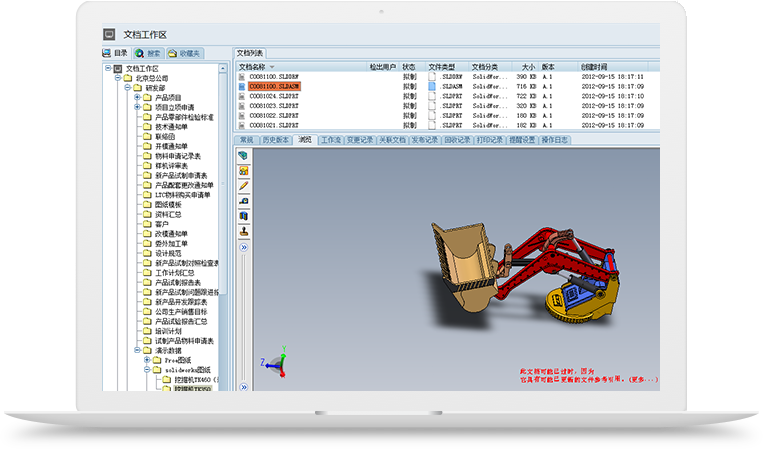Click the file type icon of C0081100.SLDASM
Screen dimensions: 763x449
(x=433, y=86)
